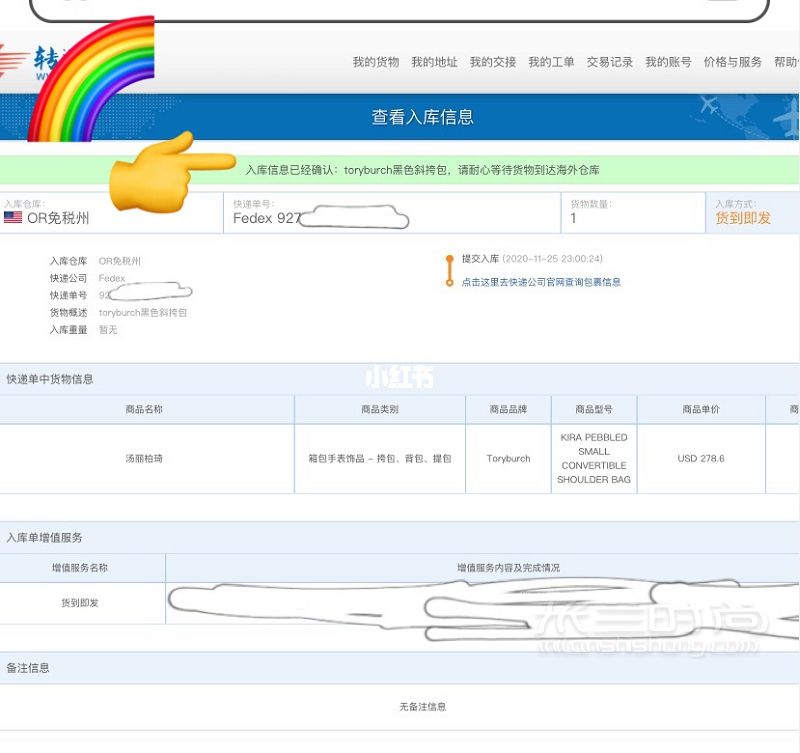Image resolution: width=800 pixels, height=753 pixels.
Task: Click the green confirmation notice banner
Action: click(399, 170)
